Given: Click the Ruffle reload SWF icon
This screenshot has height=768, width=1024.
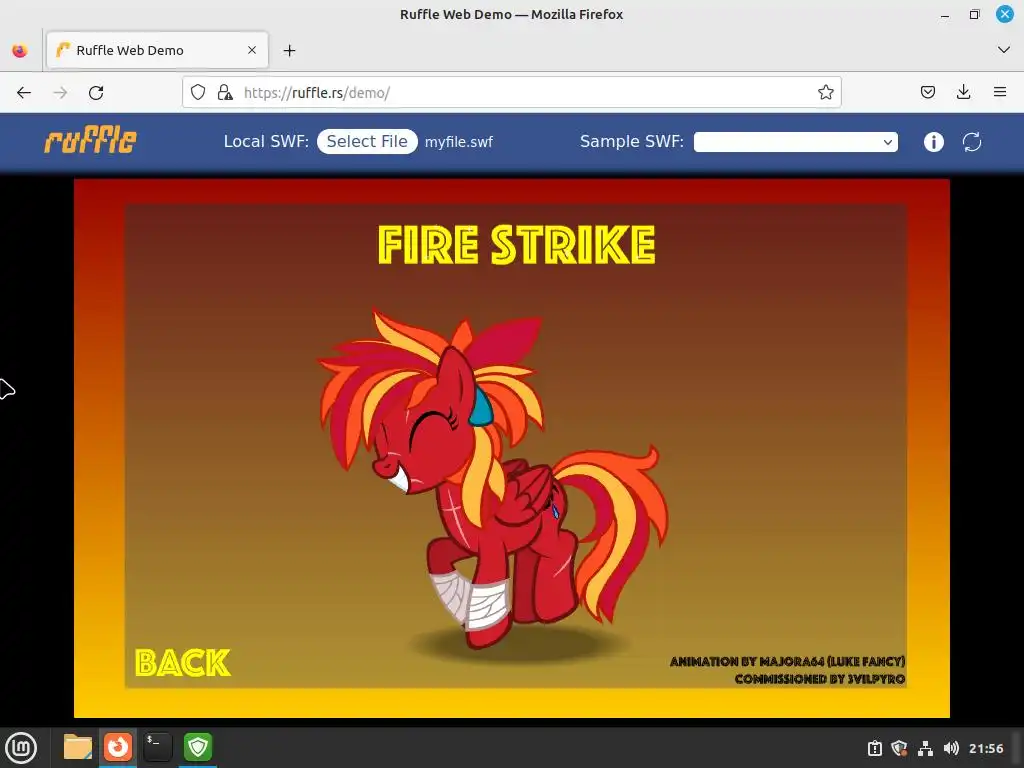Looking at the screenshot, I should click(x=972, y=142).
